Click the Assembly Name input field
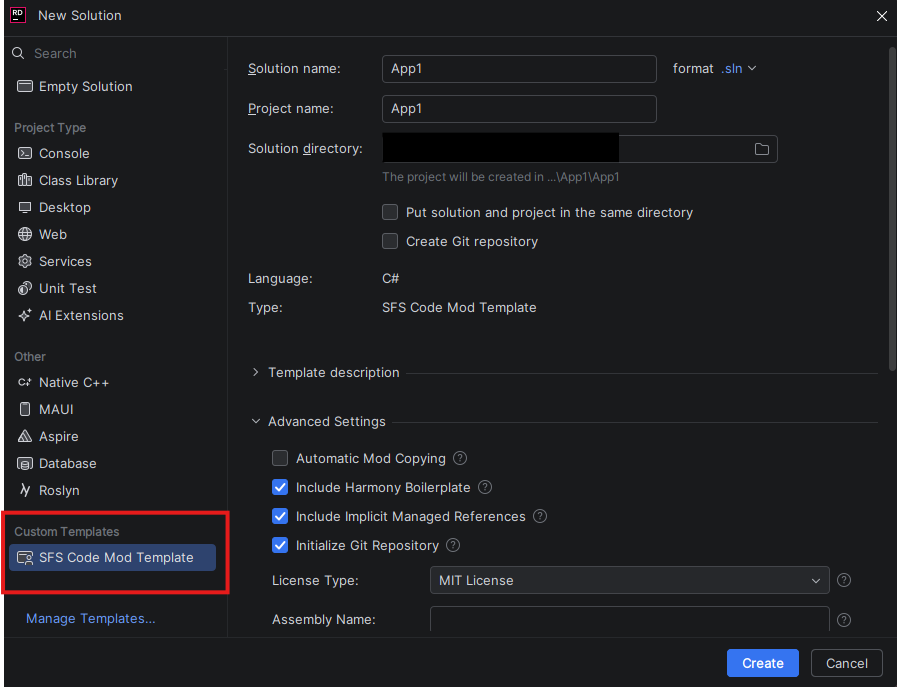The width and height of the screenshot is (897, 687). [x=629, y=620]
